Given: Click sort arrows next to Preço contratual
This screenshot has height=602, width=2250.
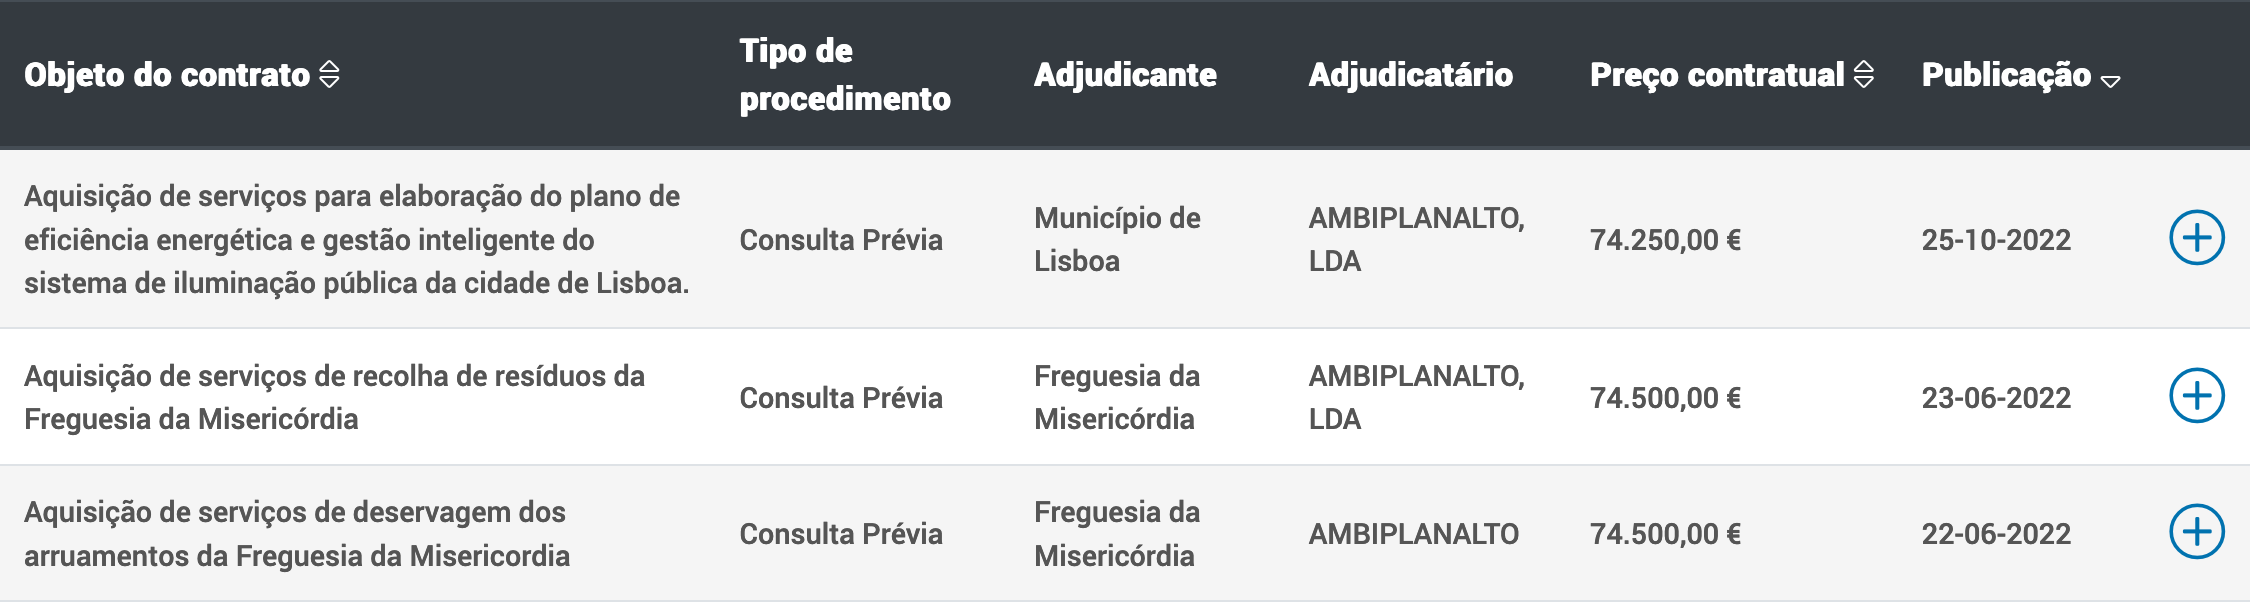Looking at the screenshot, I should point(1863,74).
